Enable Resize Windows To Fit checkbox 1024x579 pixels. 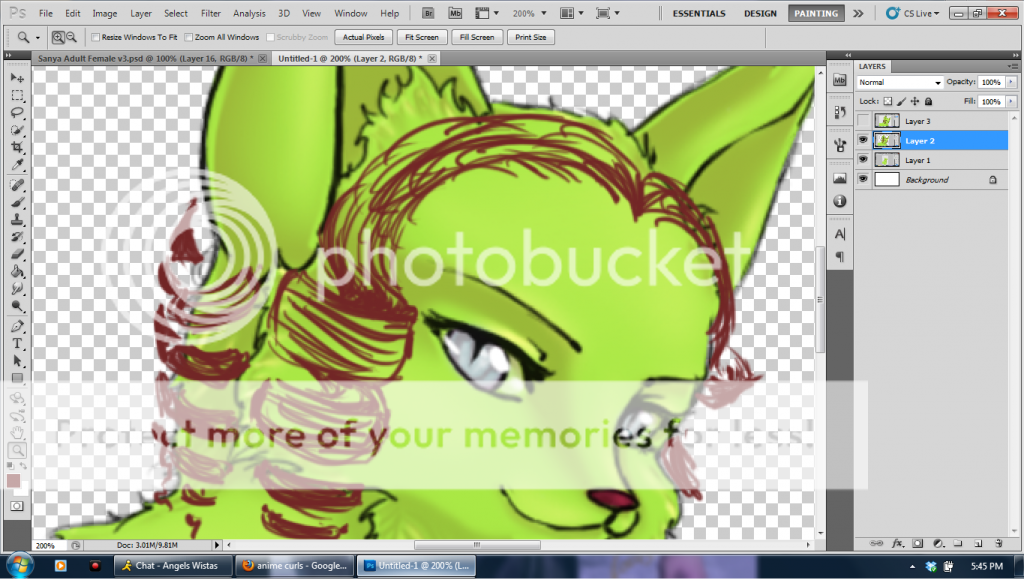click(x=95, y=37)
